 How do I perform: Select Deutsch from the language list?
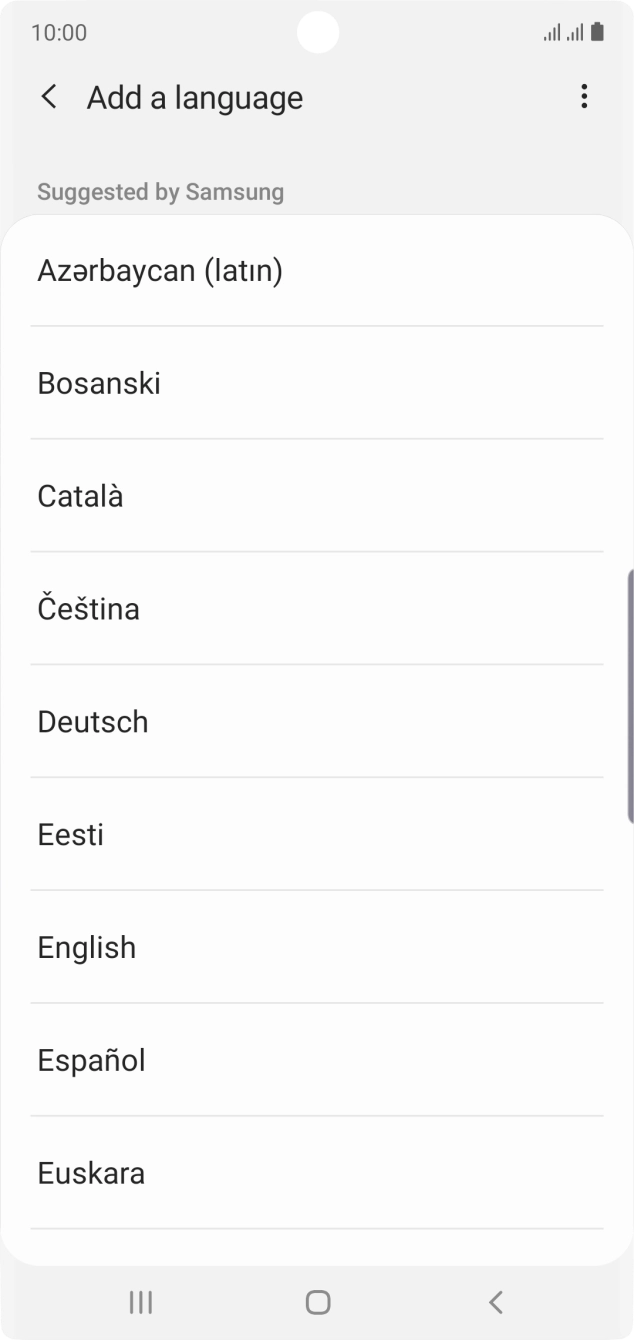92,721
